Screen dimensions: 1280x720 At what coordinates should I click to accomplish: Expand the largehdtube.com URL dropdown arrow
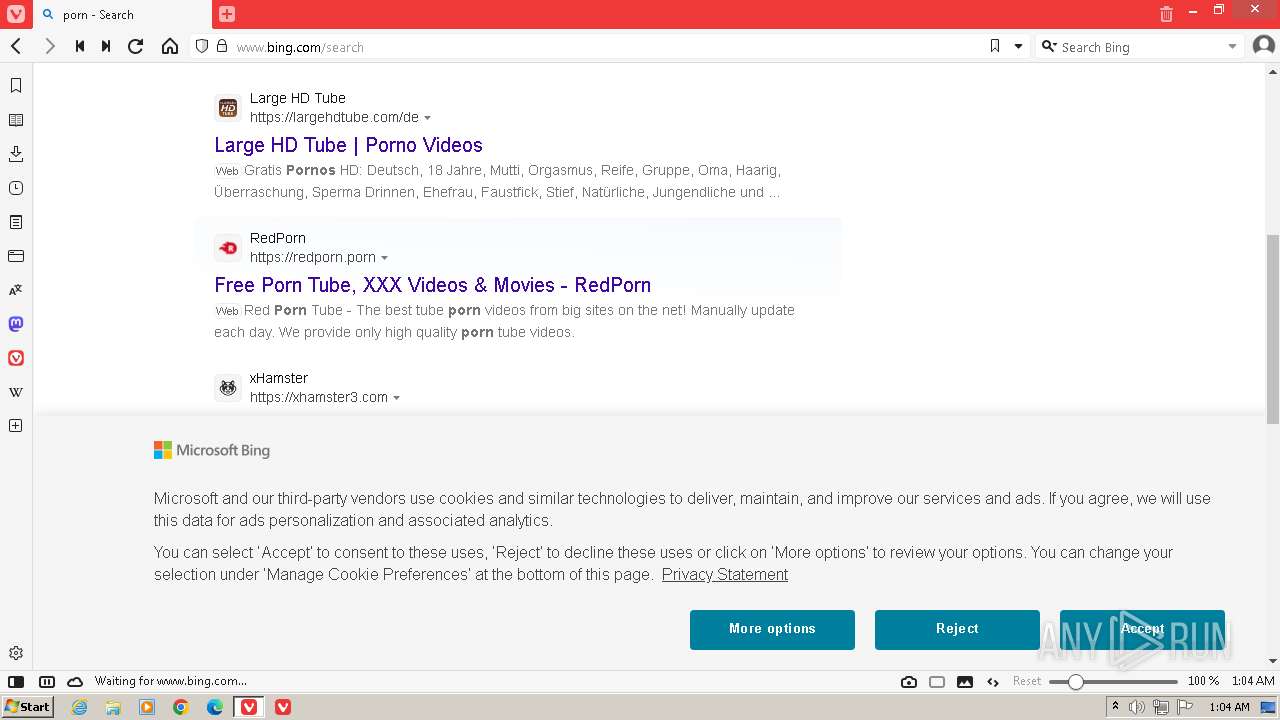click(428, 118)
